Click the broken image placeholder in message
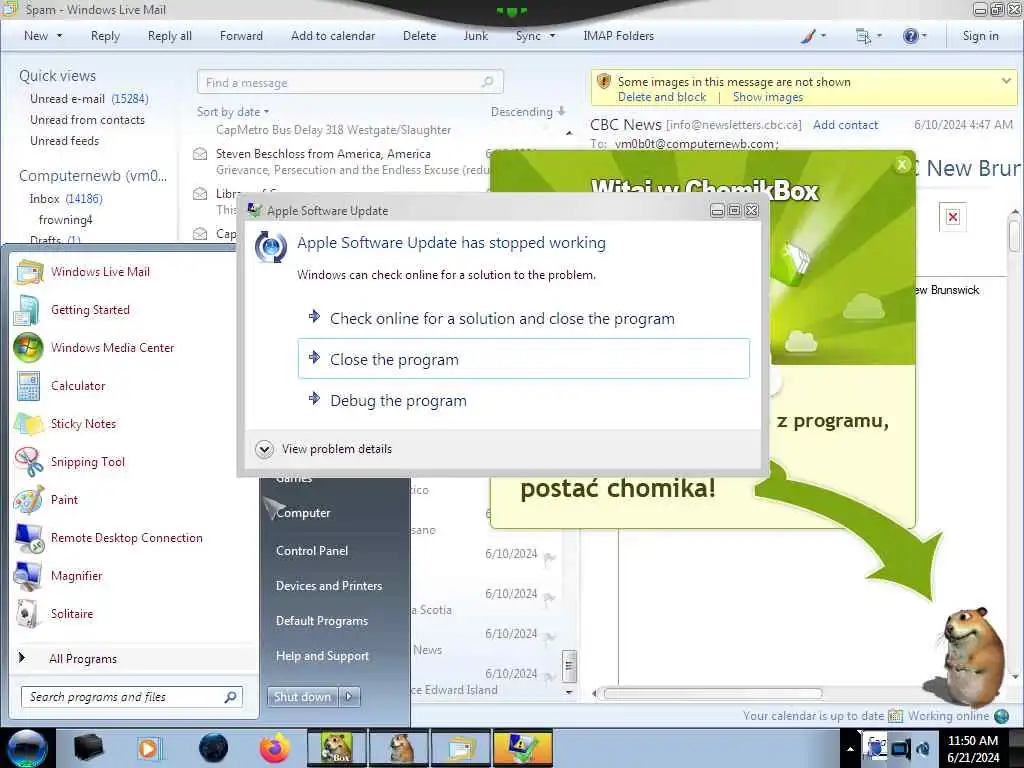Viewport: 1024px width, 768px height. tap(953, 217)
